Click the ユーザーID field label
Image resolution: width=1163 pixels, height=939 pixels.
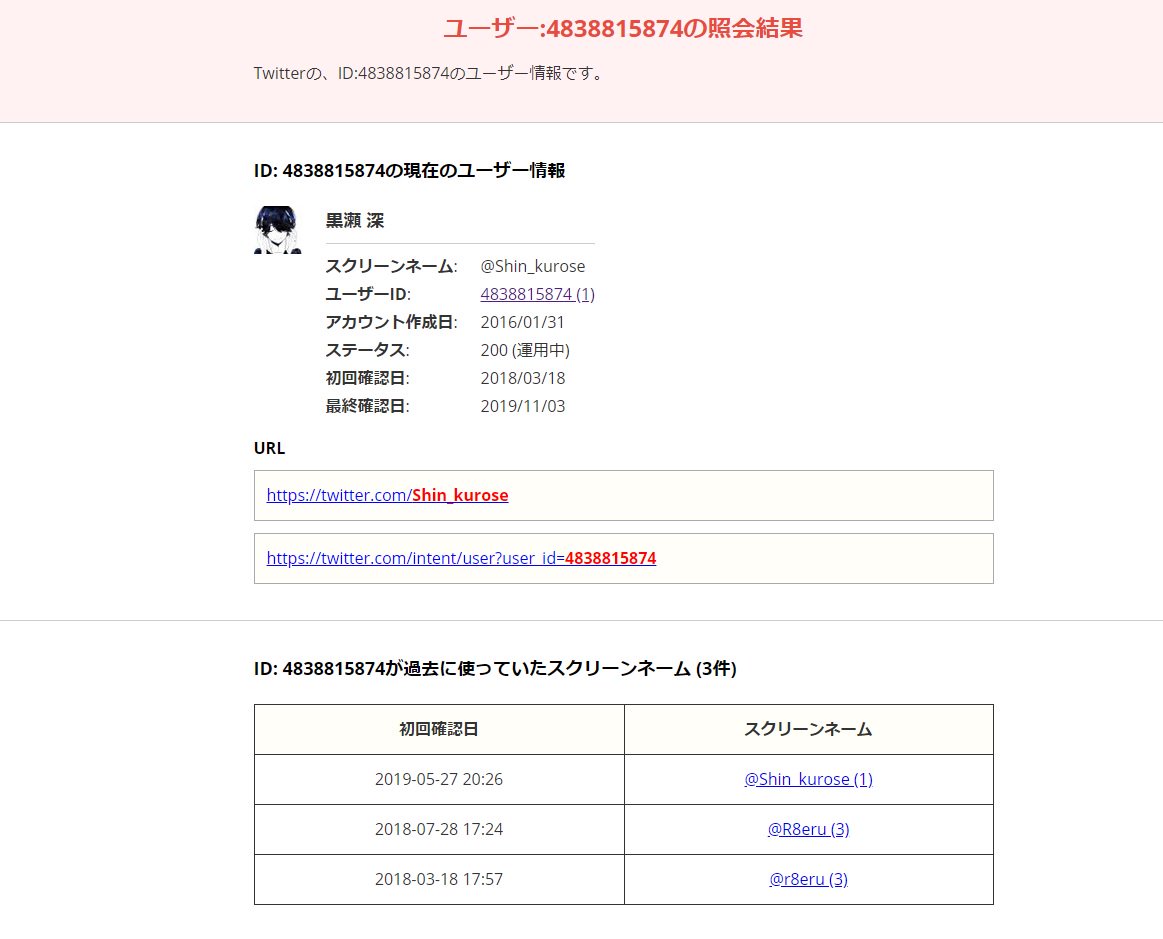(368, 294)
